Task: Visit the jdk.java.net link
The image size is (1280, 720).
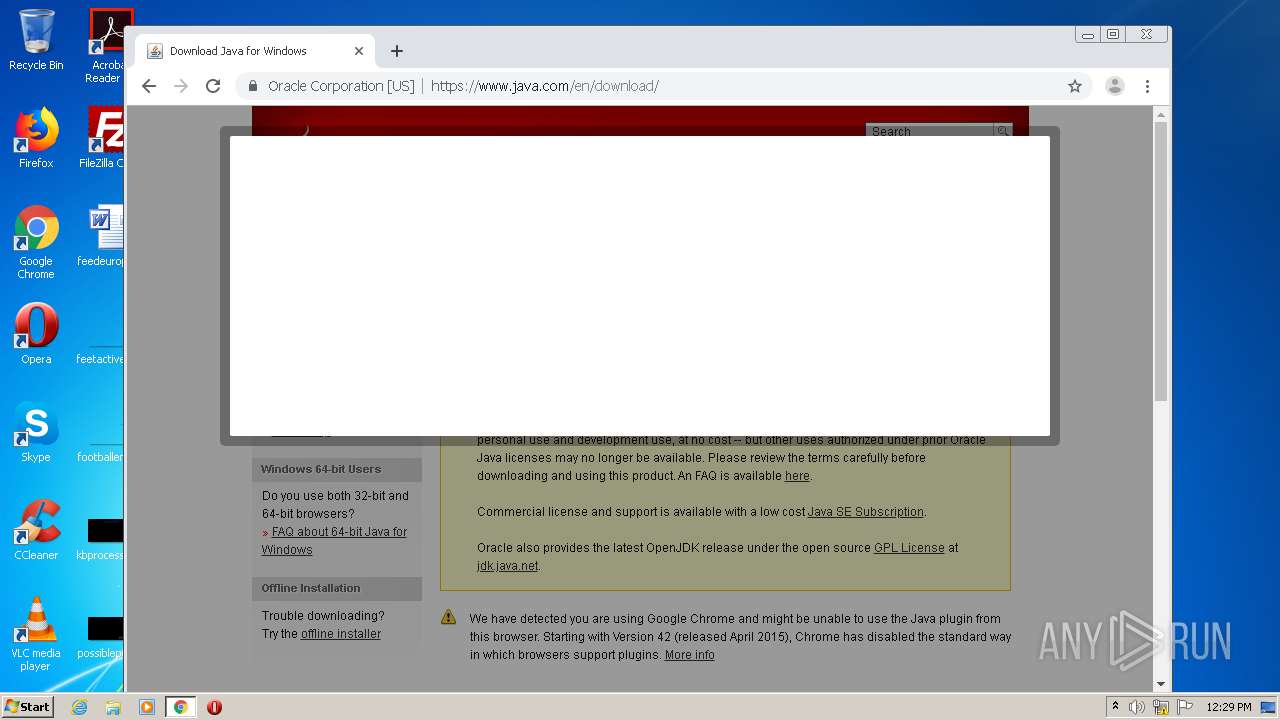Action: pyautogui.click(x=508, y=566)
